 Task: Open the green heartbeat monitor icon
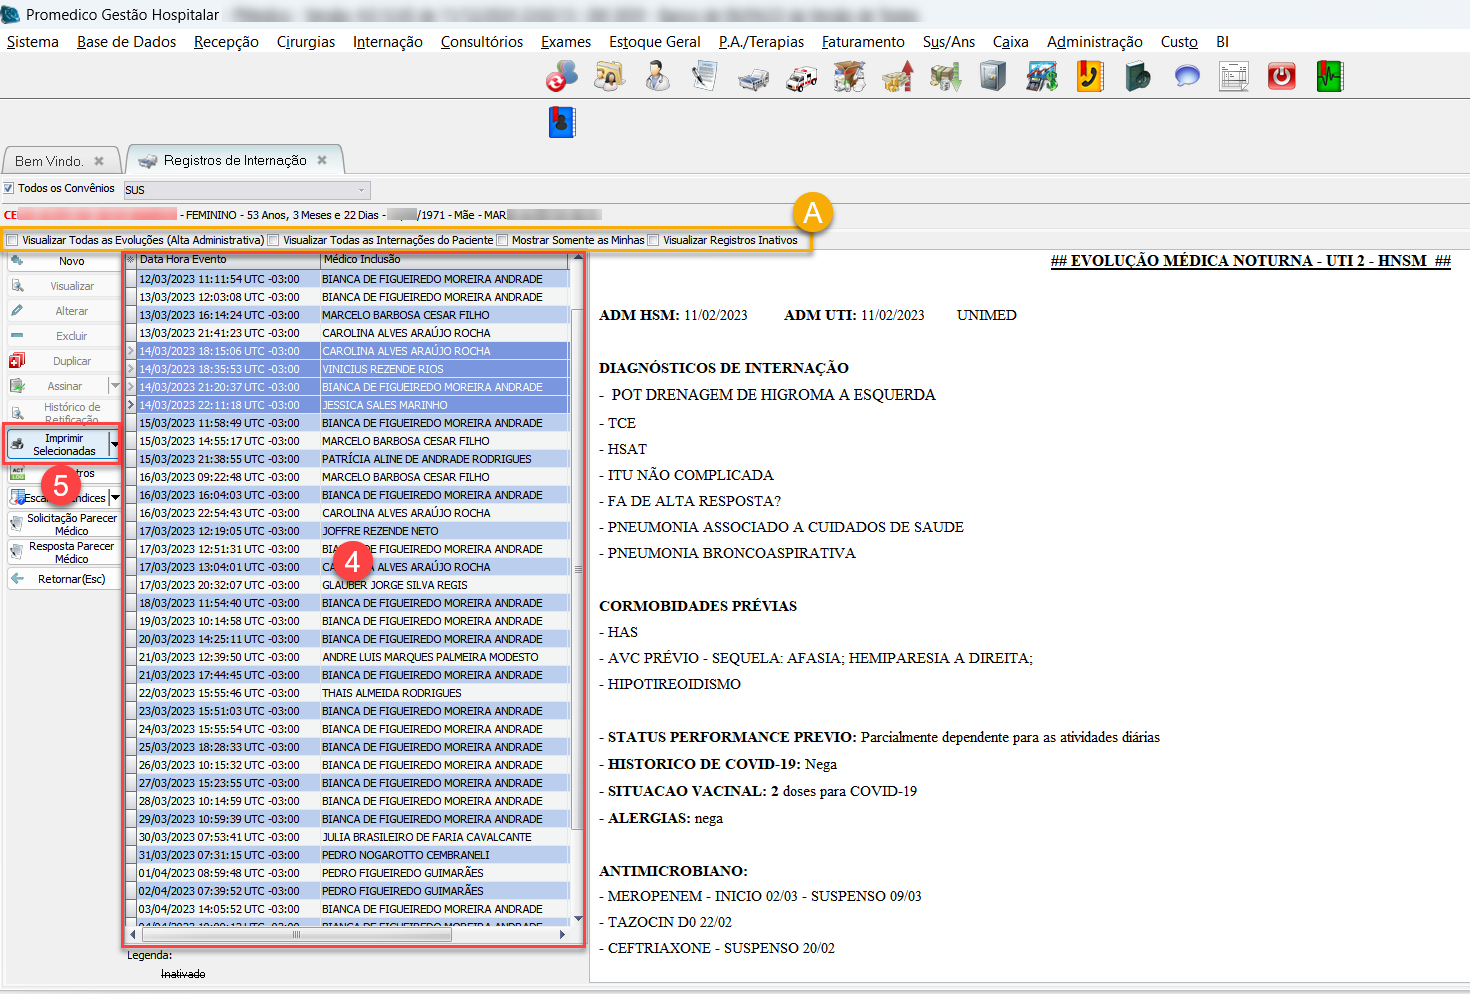pyautogui.click(x=1329, y=77)
